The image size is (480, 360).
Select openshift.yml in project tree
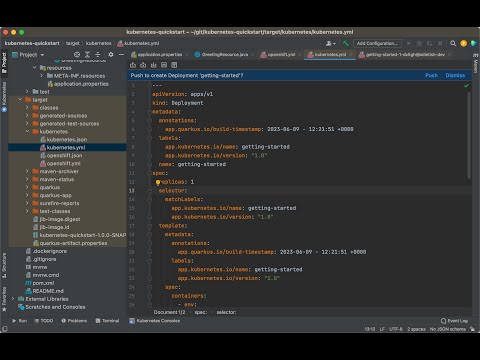63,163
